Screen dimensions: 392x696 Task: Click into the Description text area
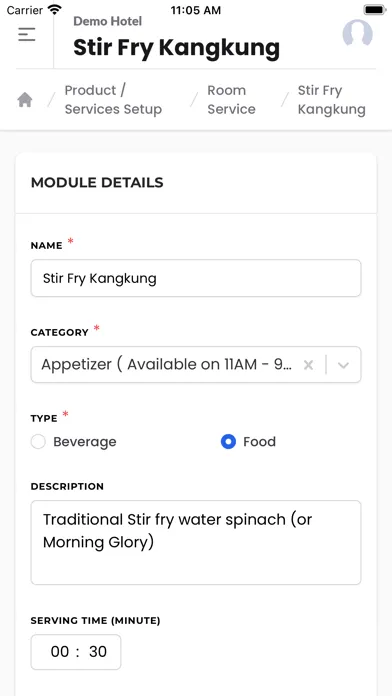coord(196,542)
